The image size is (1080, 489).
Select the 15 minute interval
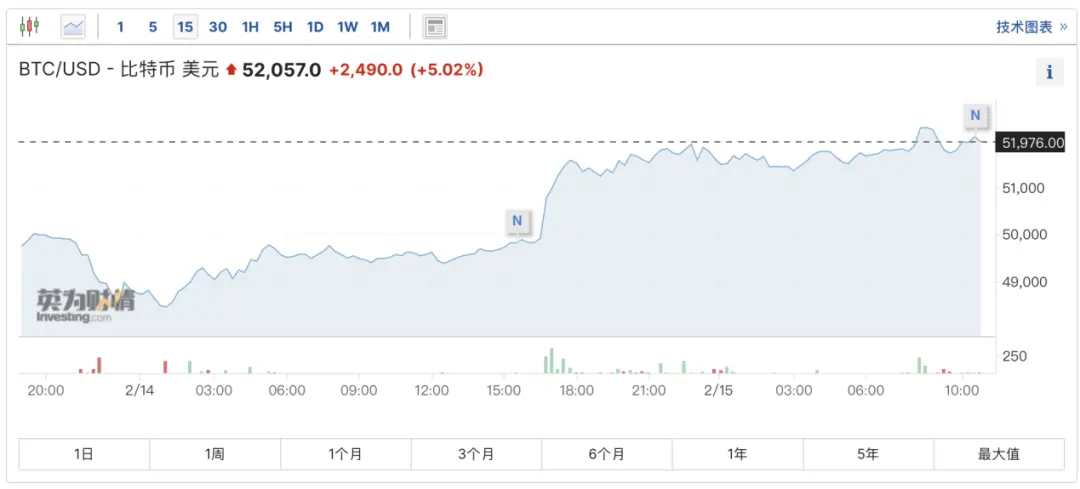(x=185, y=27)
